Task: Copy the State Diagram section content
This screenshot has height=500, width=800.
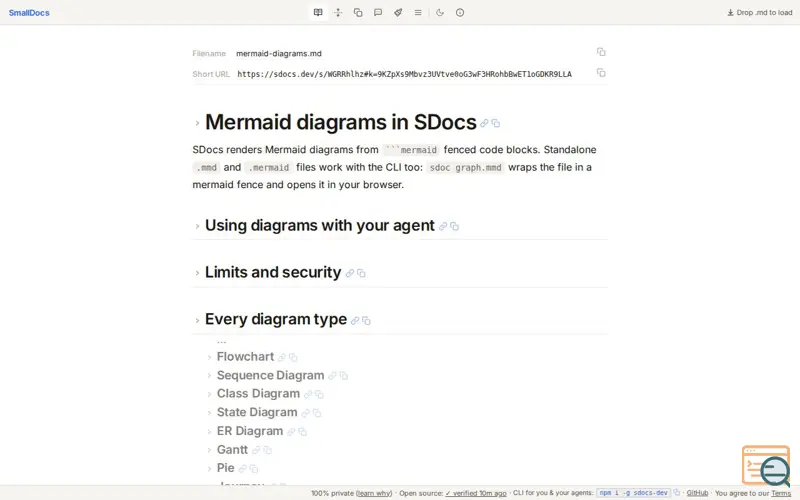Action: pos(316,413)
